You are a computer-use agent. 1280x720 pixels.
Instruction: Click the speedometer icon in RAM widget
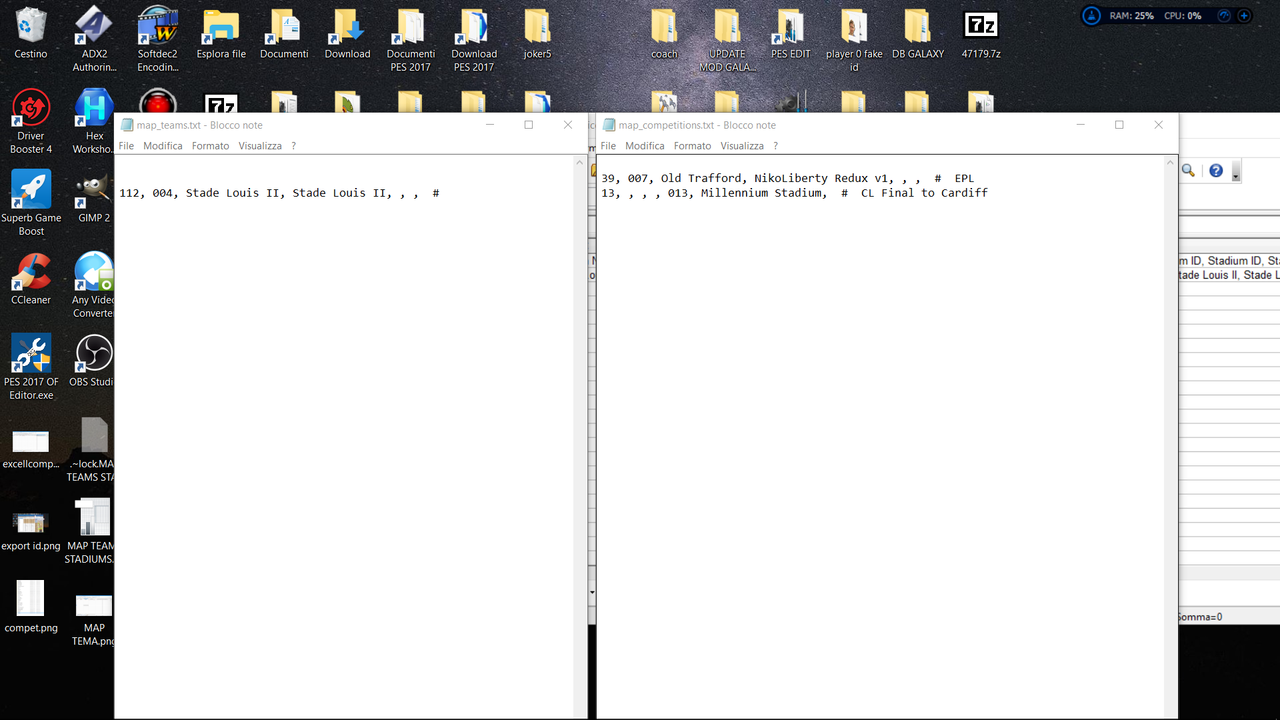(1223, 15)
